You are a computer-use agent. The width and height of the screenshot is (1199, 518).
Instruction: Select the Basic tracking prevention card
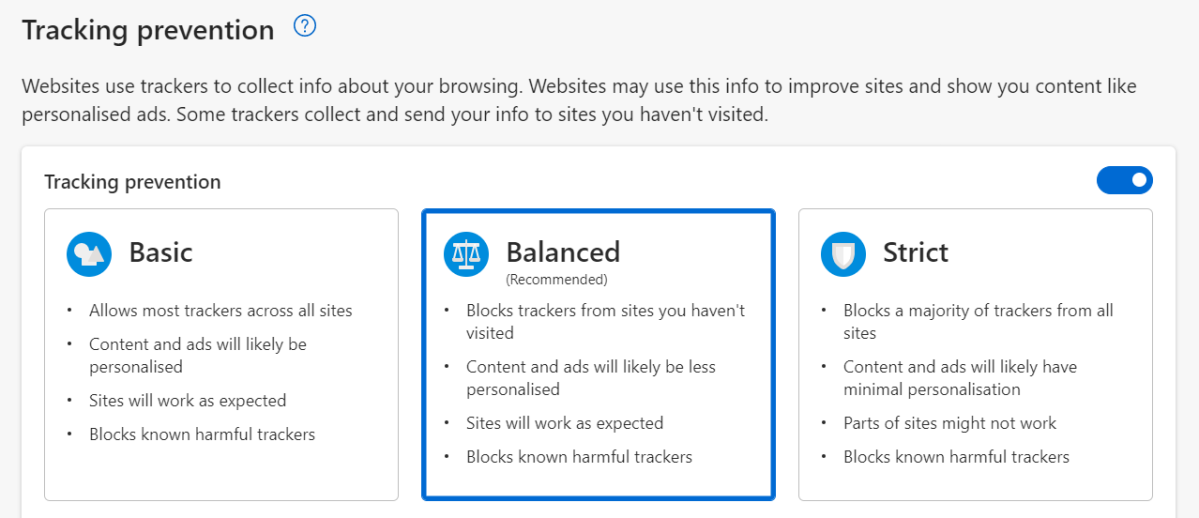point(221,354)
